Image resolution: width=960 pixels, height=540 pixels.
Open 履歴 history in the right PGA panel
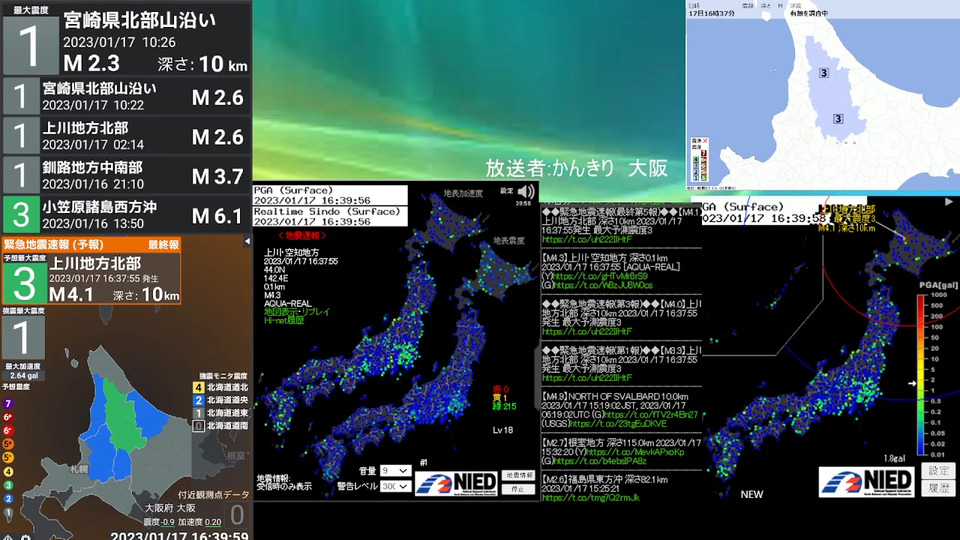pos(938,488)
